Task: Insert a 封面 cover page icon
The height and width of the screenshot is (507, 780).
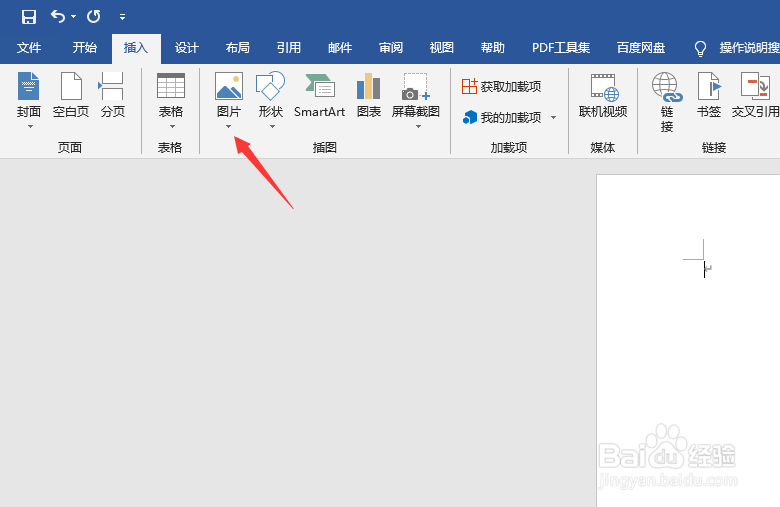Action: 28,86
